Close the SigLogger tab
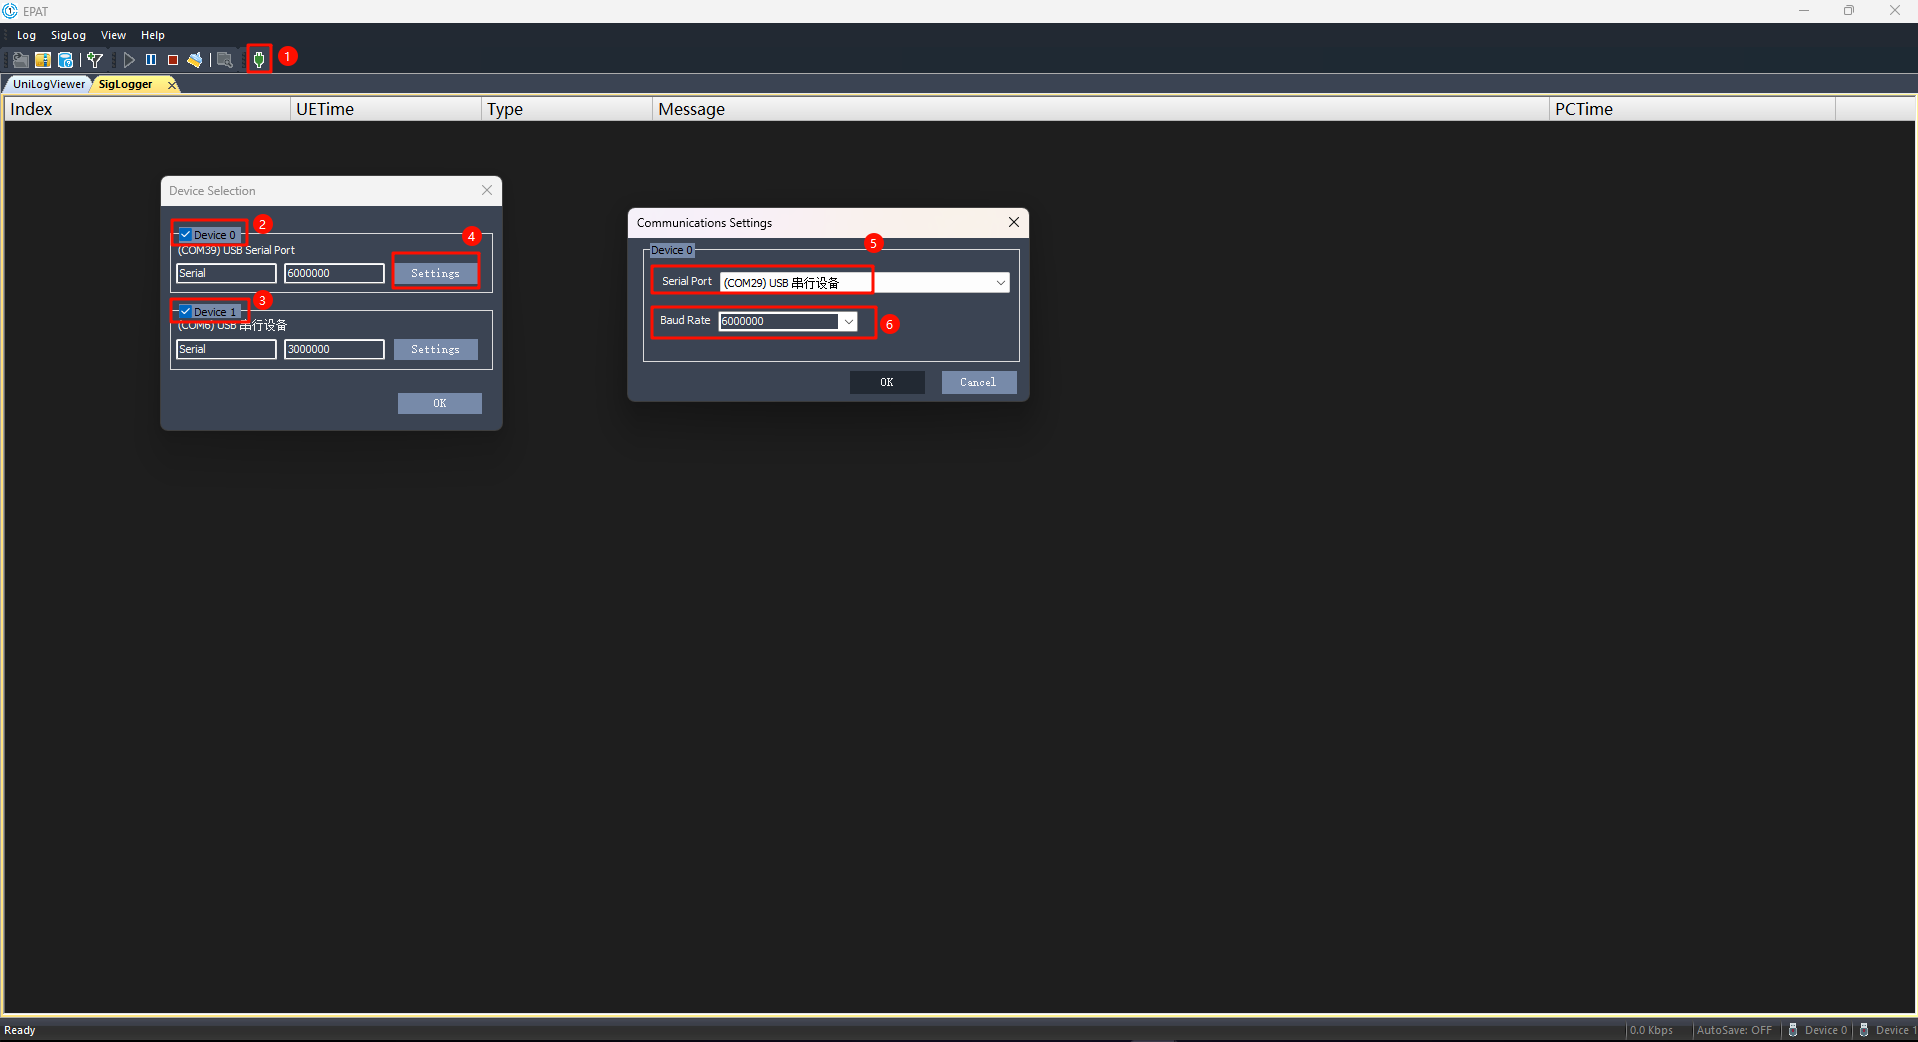This screenshot has height=1042, width=1918. click(x=172, y=85)
